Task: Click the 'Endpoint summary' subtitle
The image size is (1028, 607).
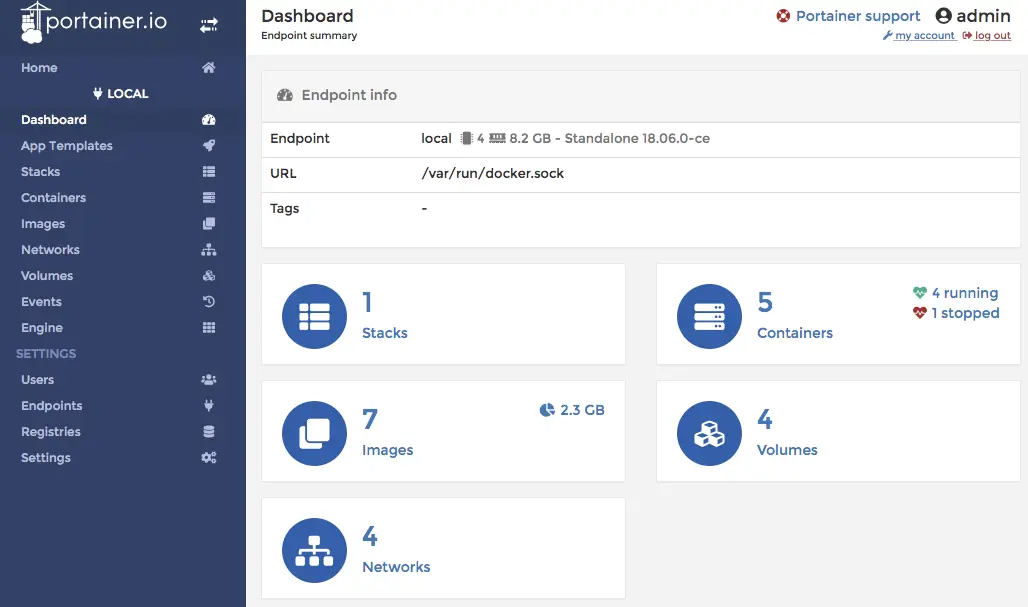Action: [309, 35]
